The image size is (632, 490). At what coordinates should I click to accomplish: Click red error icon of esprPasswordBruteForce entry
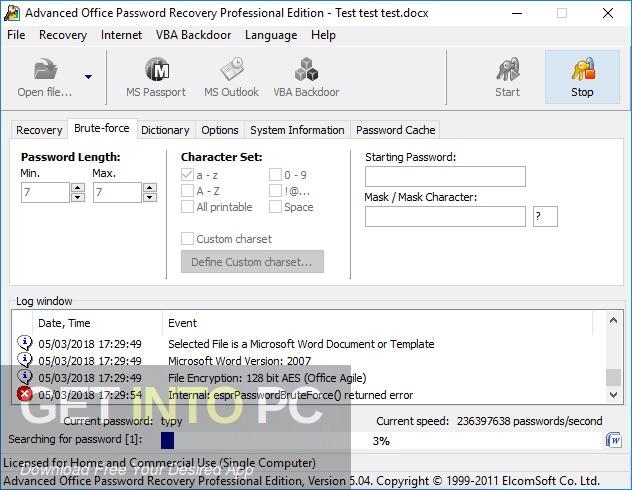(x=25, y=394)
